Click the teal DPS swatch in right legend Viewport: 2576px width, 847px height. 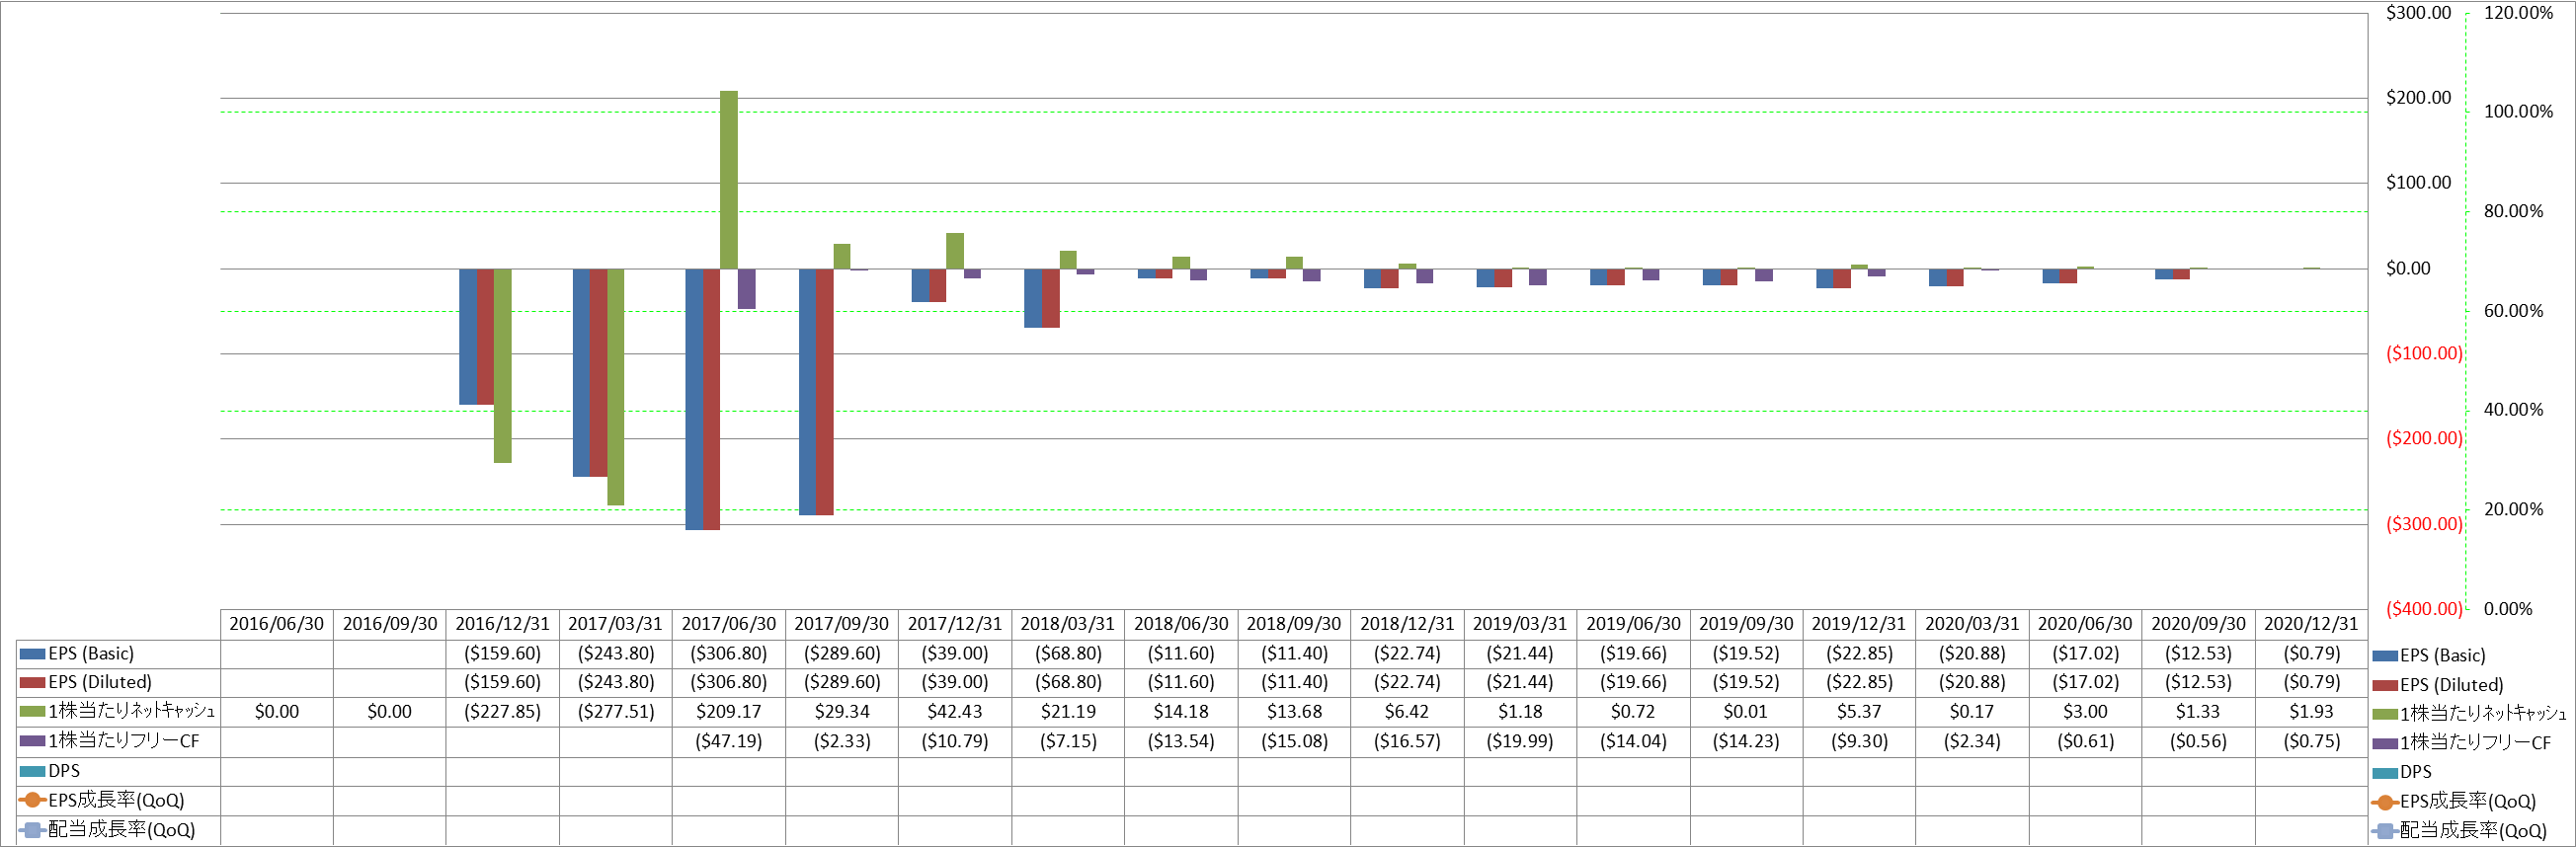coord(2385,773)
